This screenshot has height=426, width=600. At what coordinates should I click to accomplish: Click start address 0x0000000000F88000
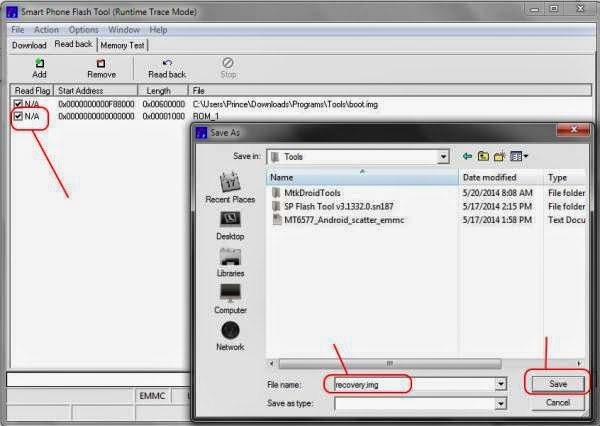pyautogui.click(x=96, y=104)
